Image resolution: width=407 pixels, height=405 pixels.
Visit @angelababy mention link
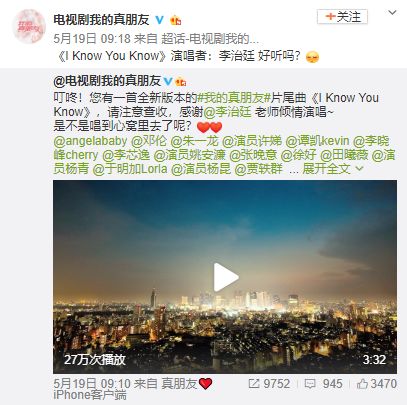point(90,141)
